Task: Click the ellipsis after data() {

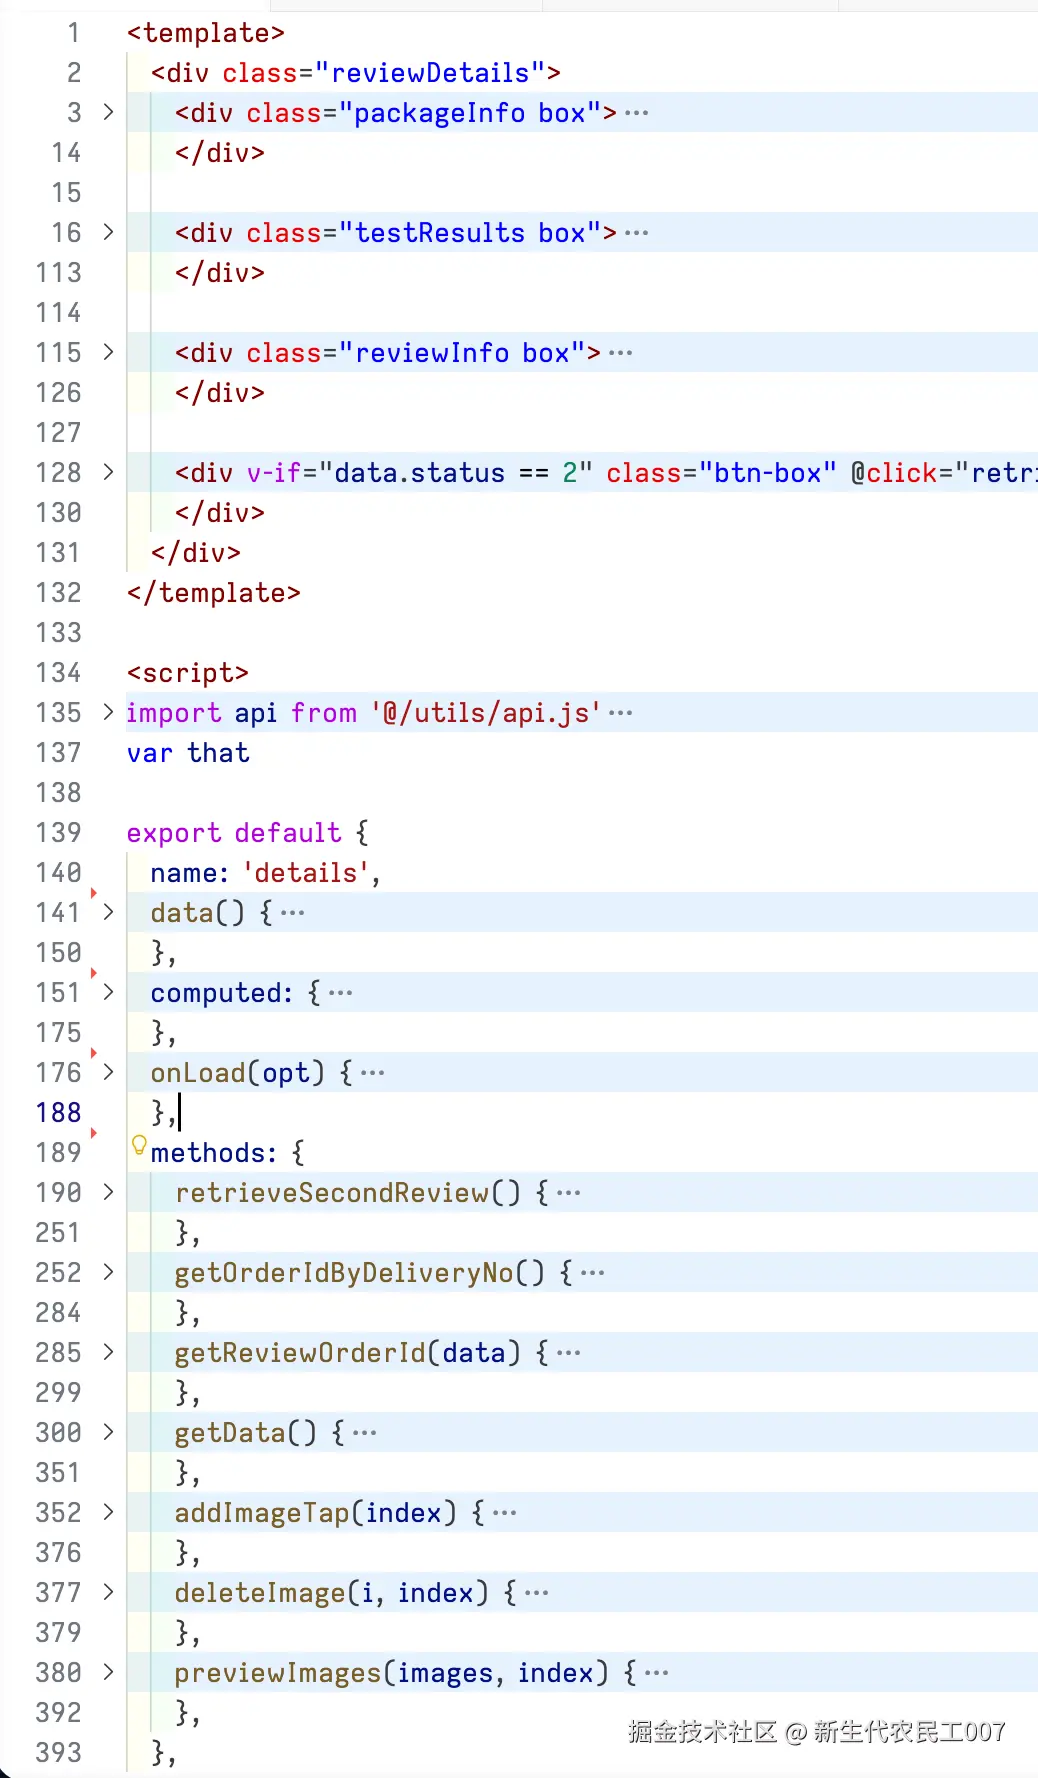Action: coord(292,913)
